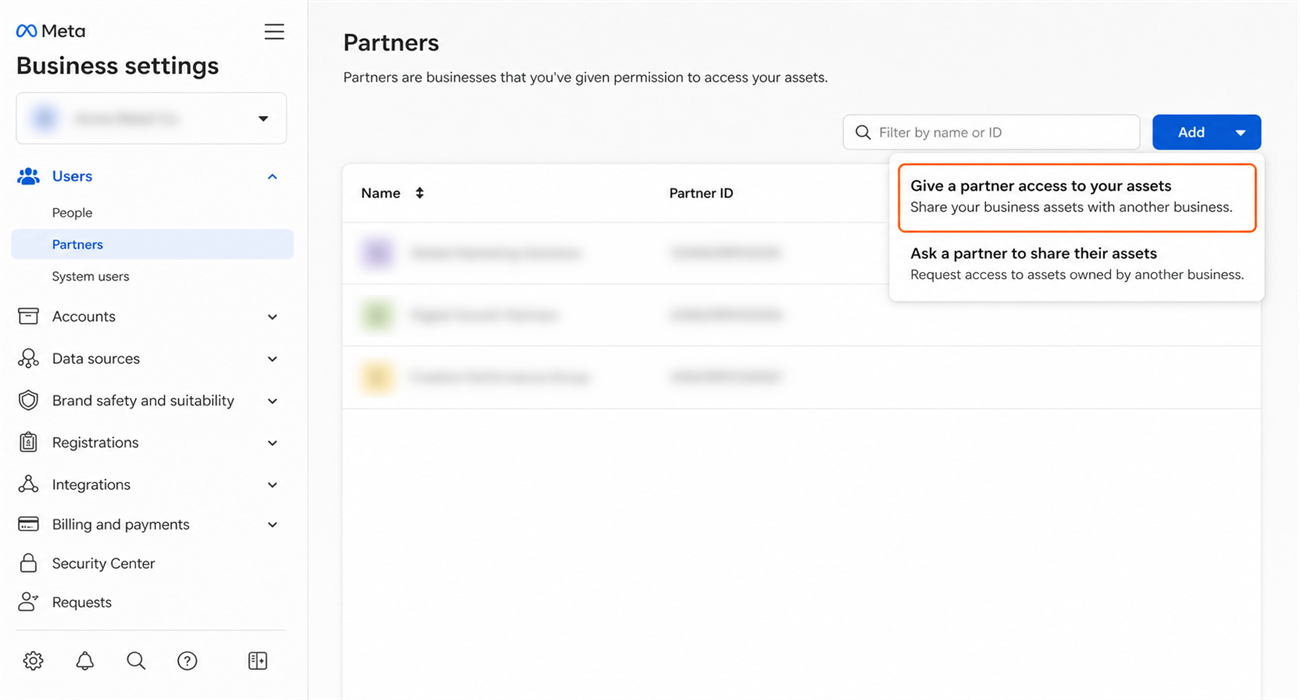Viewport: 1300px width, 700px height.
Task: Open People under Users
Action: click(72, 213)
